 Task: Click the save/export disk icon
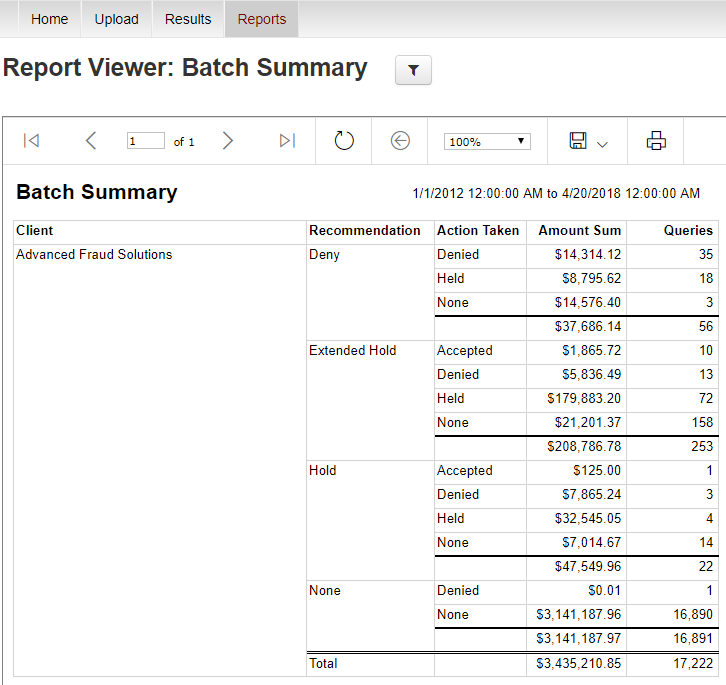click(x=578, y=141)
